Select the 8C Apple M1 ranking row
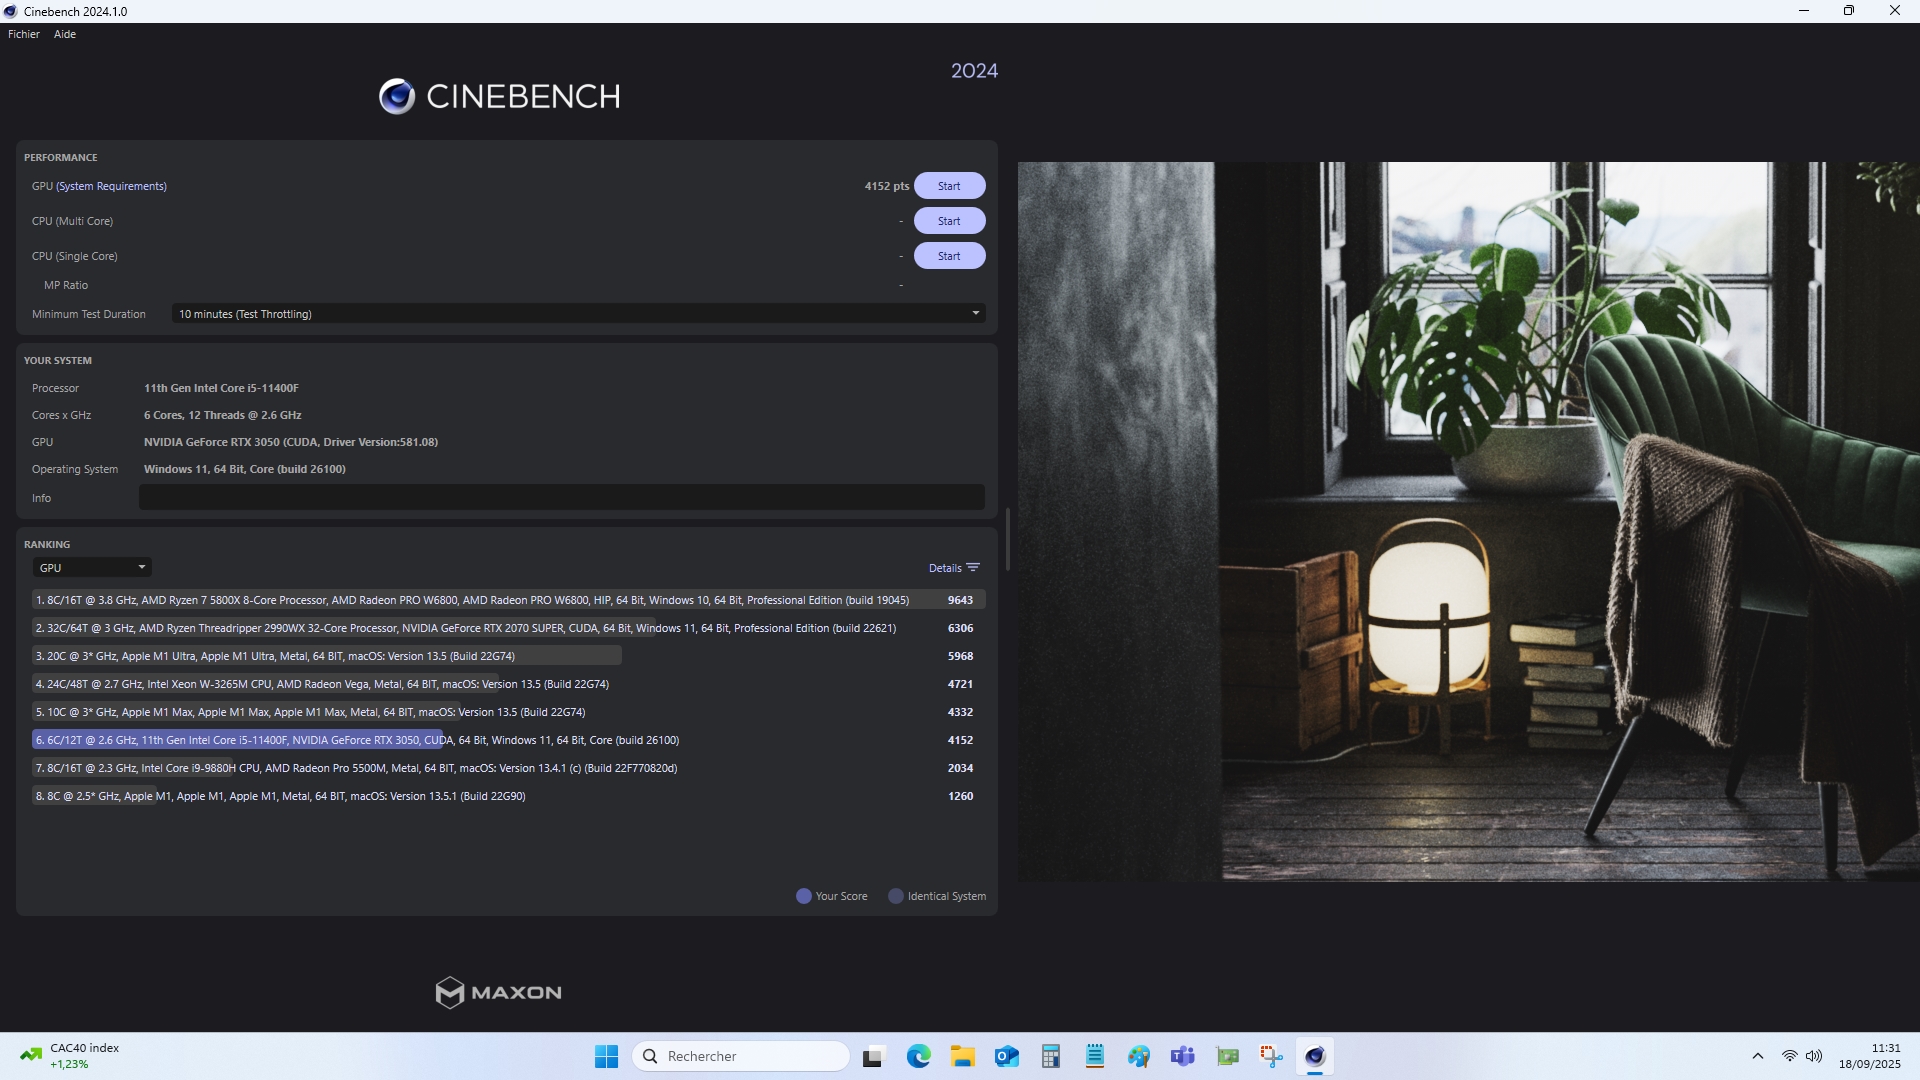The height and width of the screenshot is (1080, 1920). (x=509, y=796)
